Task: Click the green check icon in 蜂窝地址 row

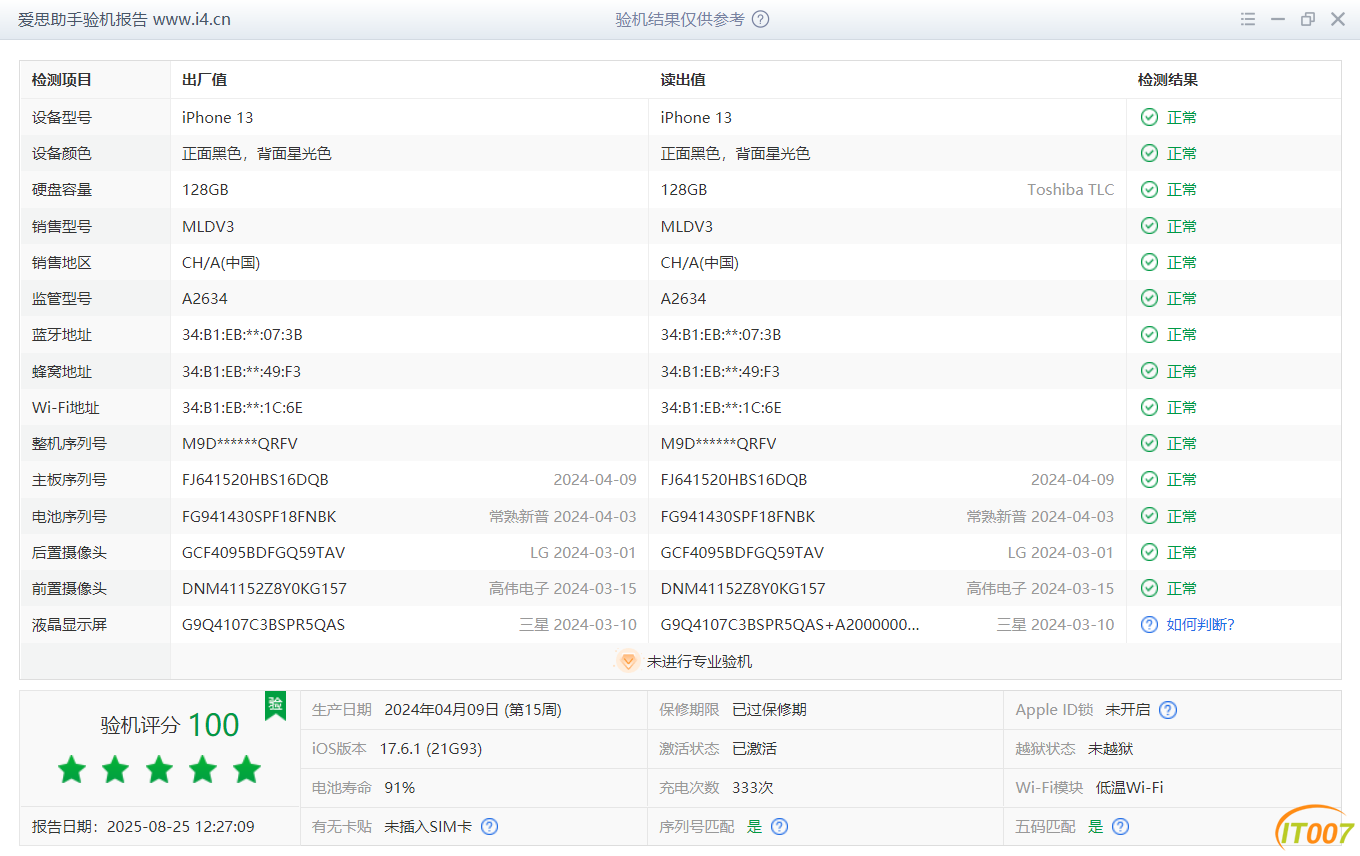Action: [1150, 371]
